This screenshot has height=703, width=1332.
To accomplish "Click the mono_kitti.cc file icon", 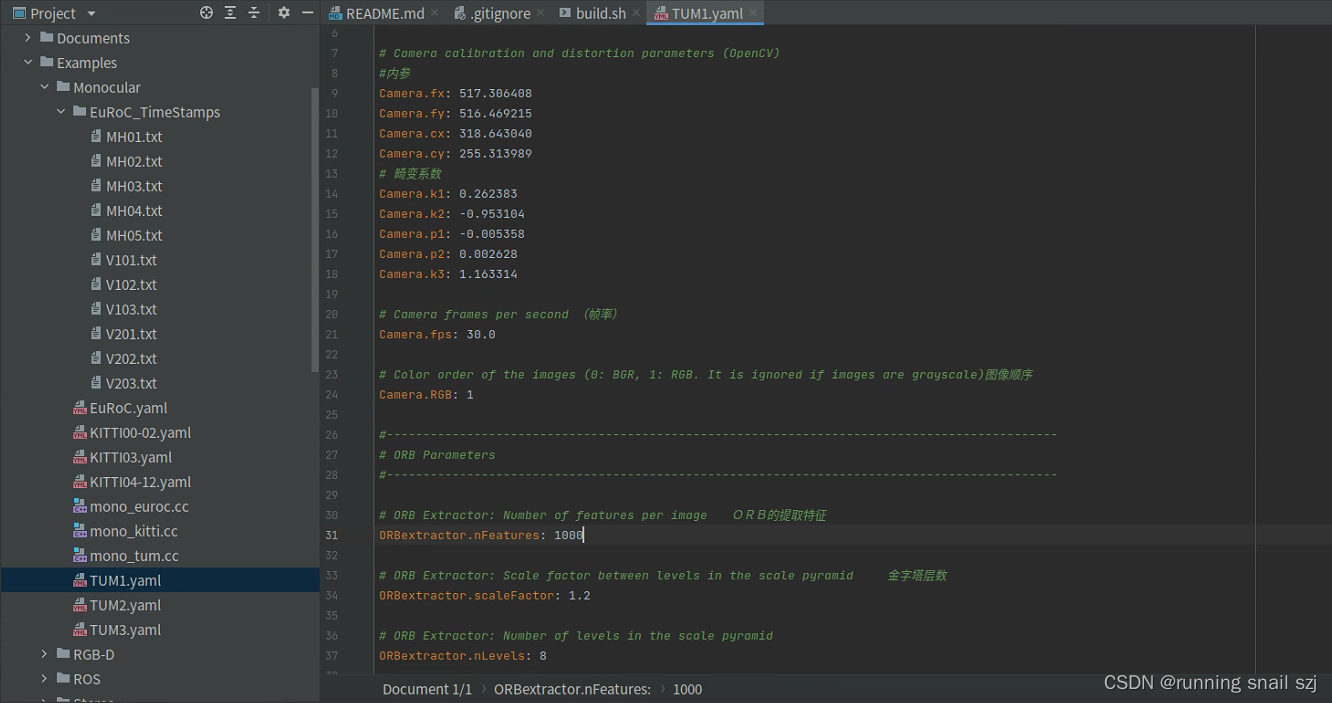I will 80,531.
